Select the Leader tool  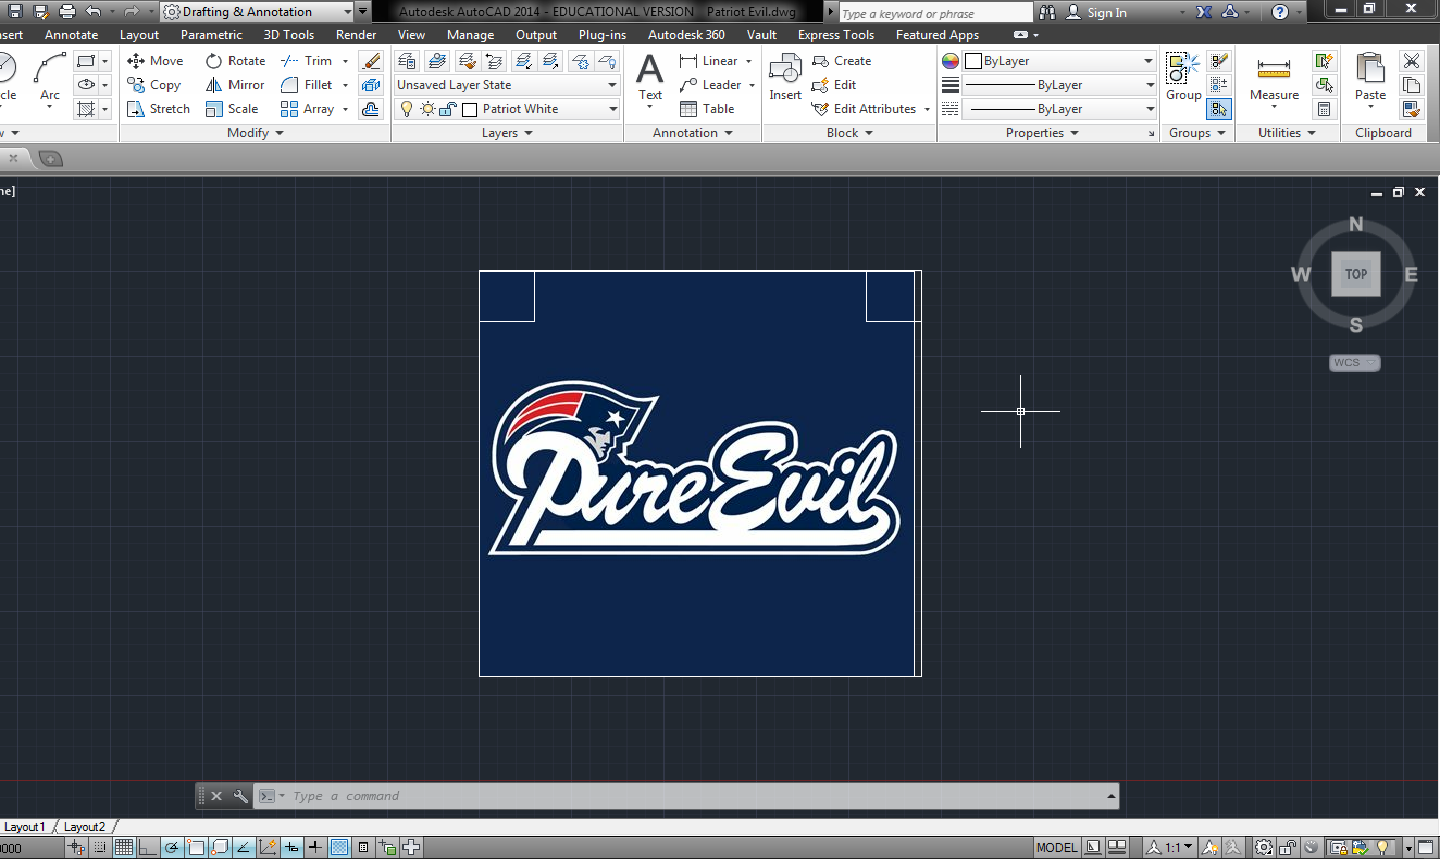pyautogui.click(x=711, y=85)
